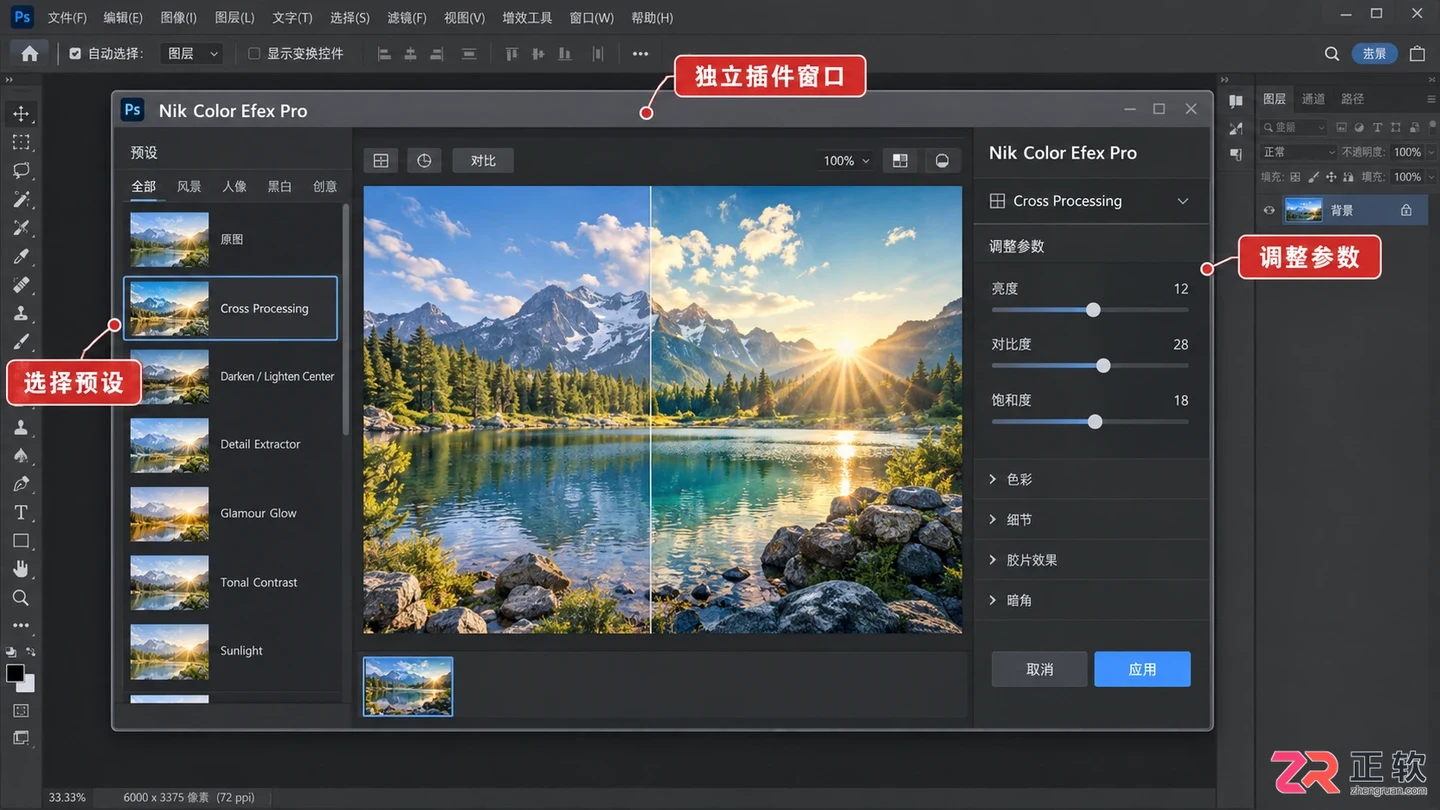Expand the 暗角 section
The image size is (1440, 810).
pyautogui.click(x=1091, y=600)
